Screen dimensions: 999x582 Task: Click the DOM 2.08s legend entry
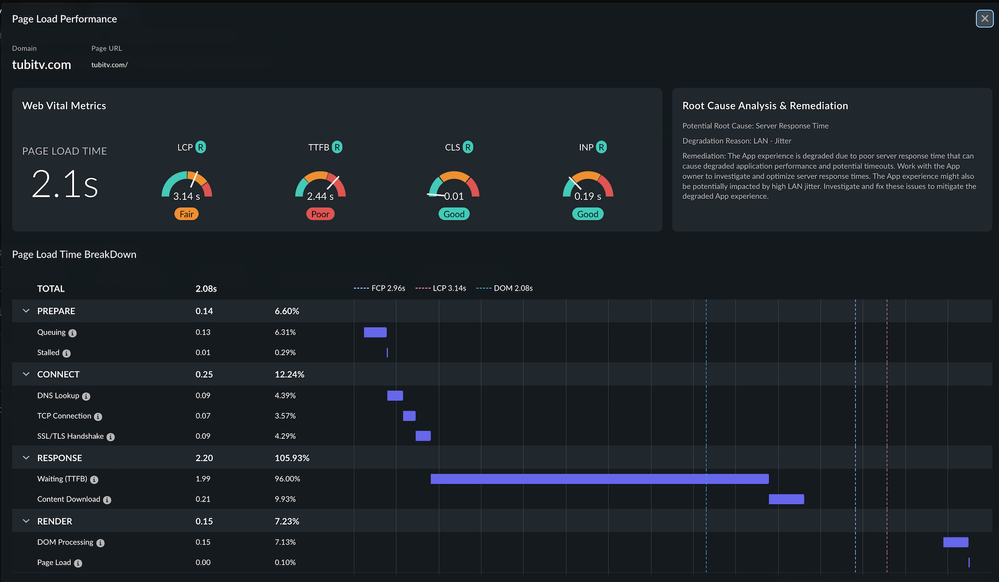tap(505, 288)
